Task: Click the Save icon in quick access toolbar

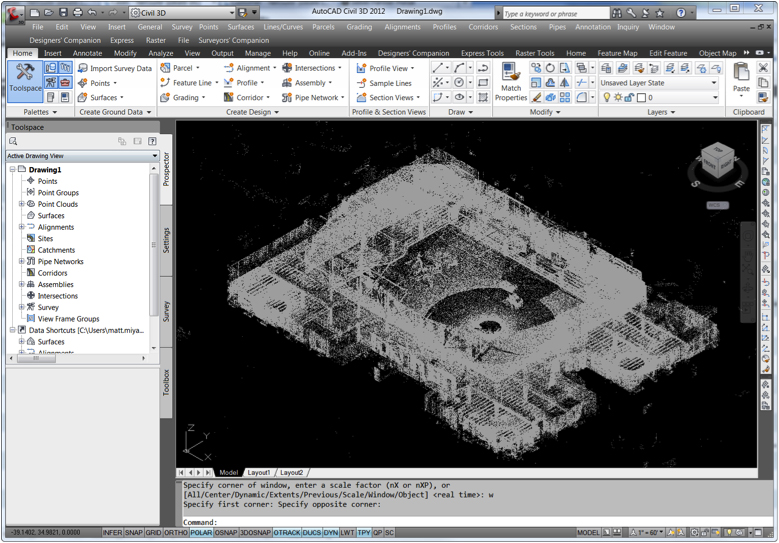Action: (63, 13)
